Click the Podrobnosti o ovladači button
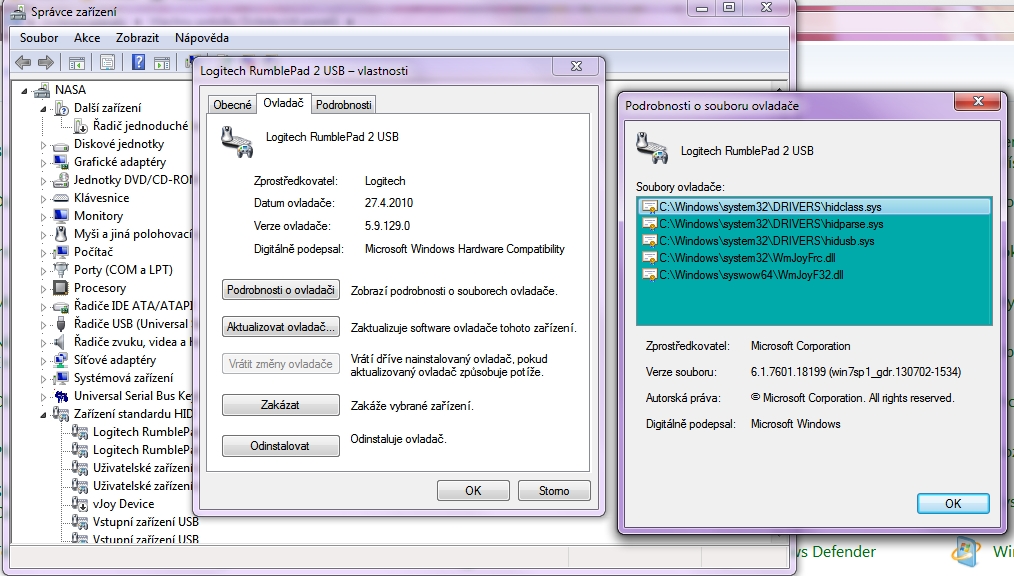Screen dimensions: 1014x576 [281, 290]
